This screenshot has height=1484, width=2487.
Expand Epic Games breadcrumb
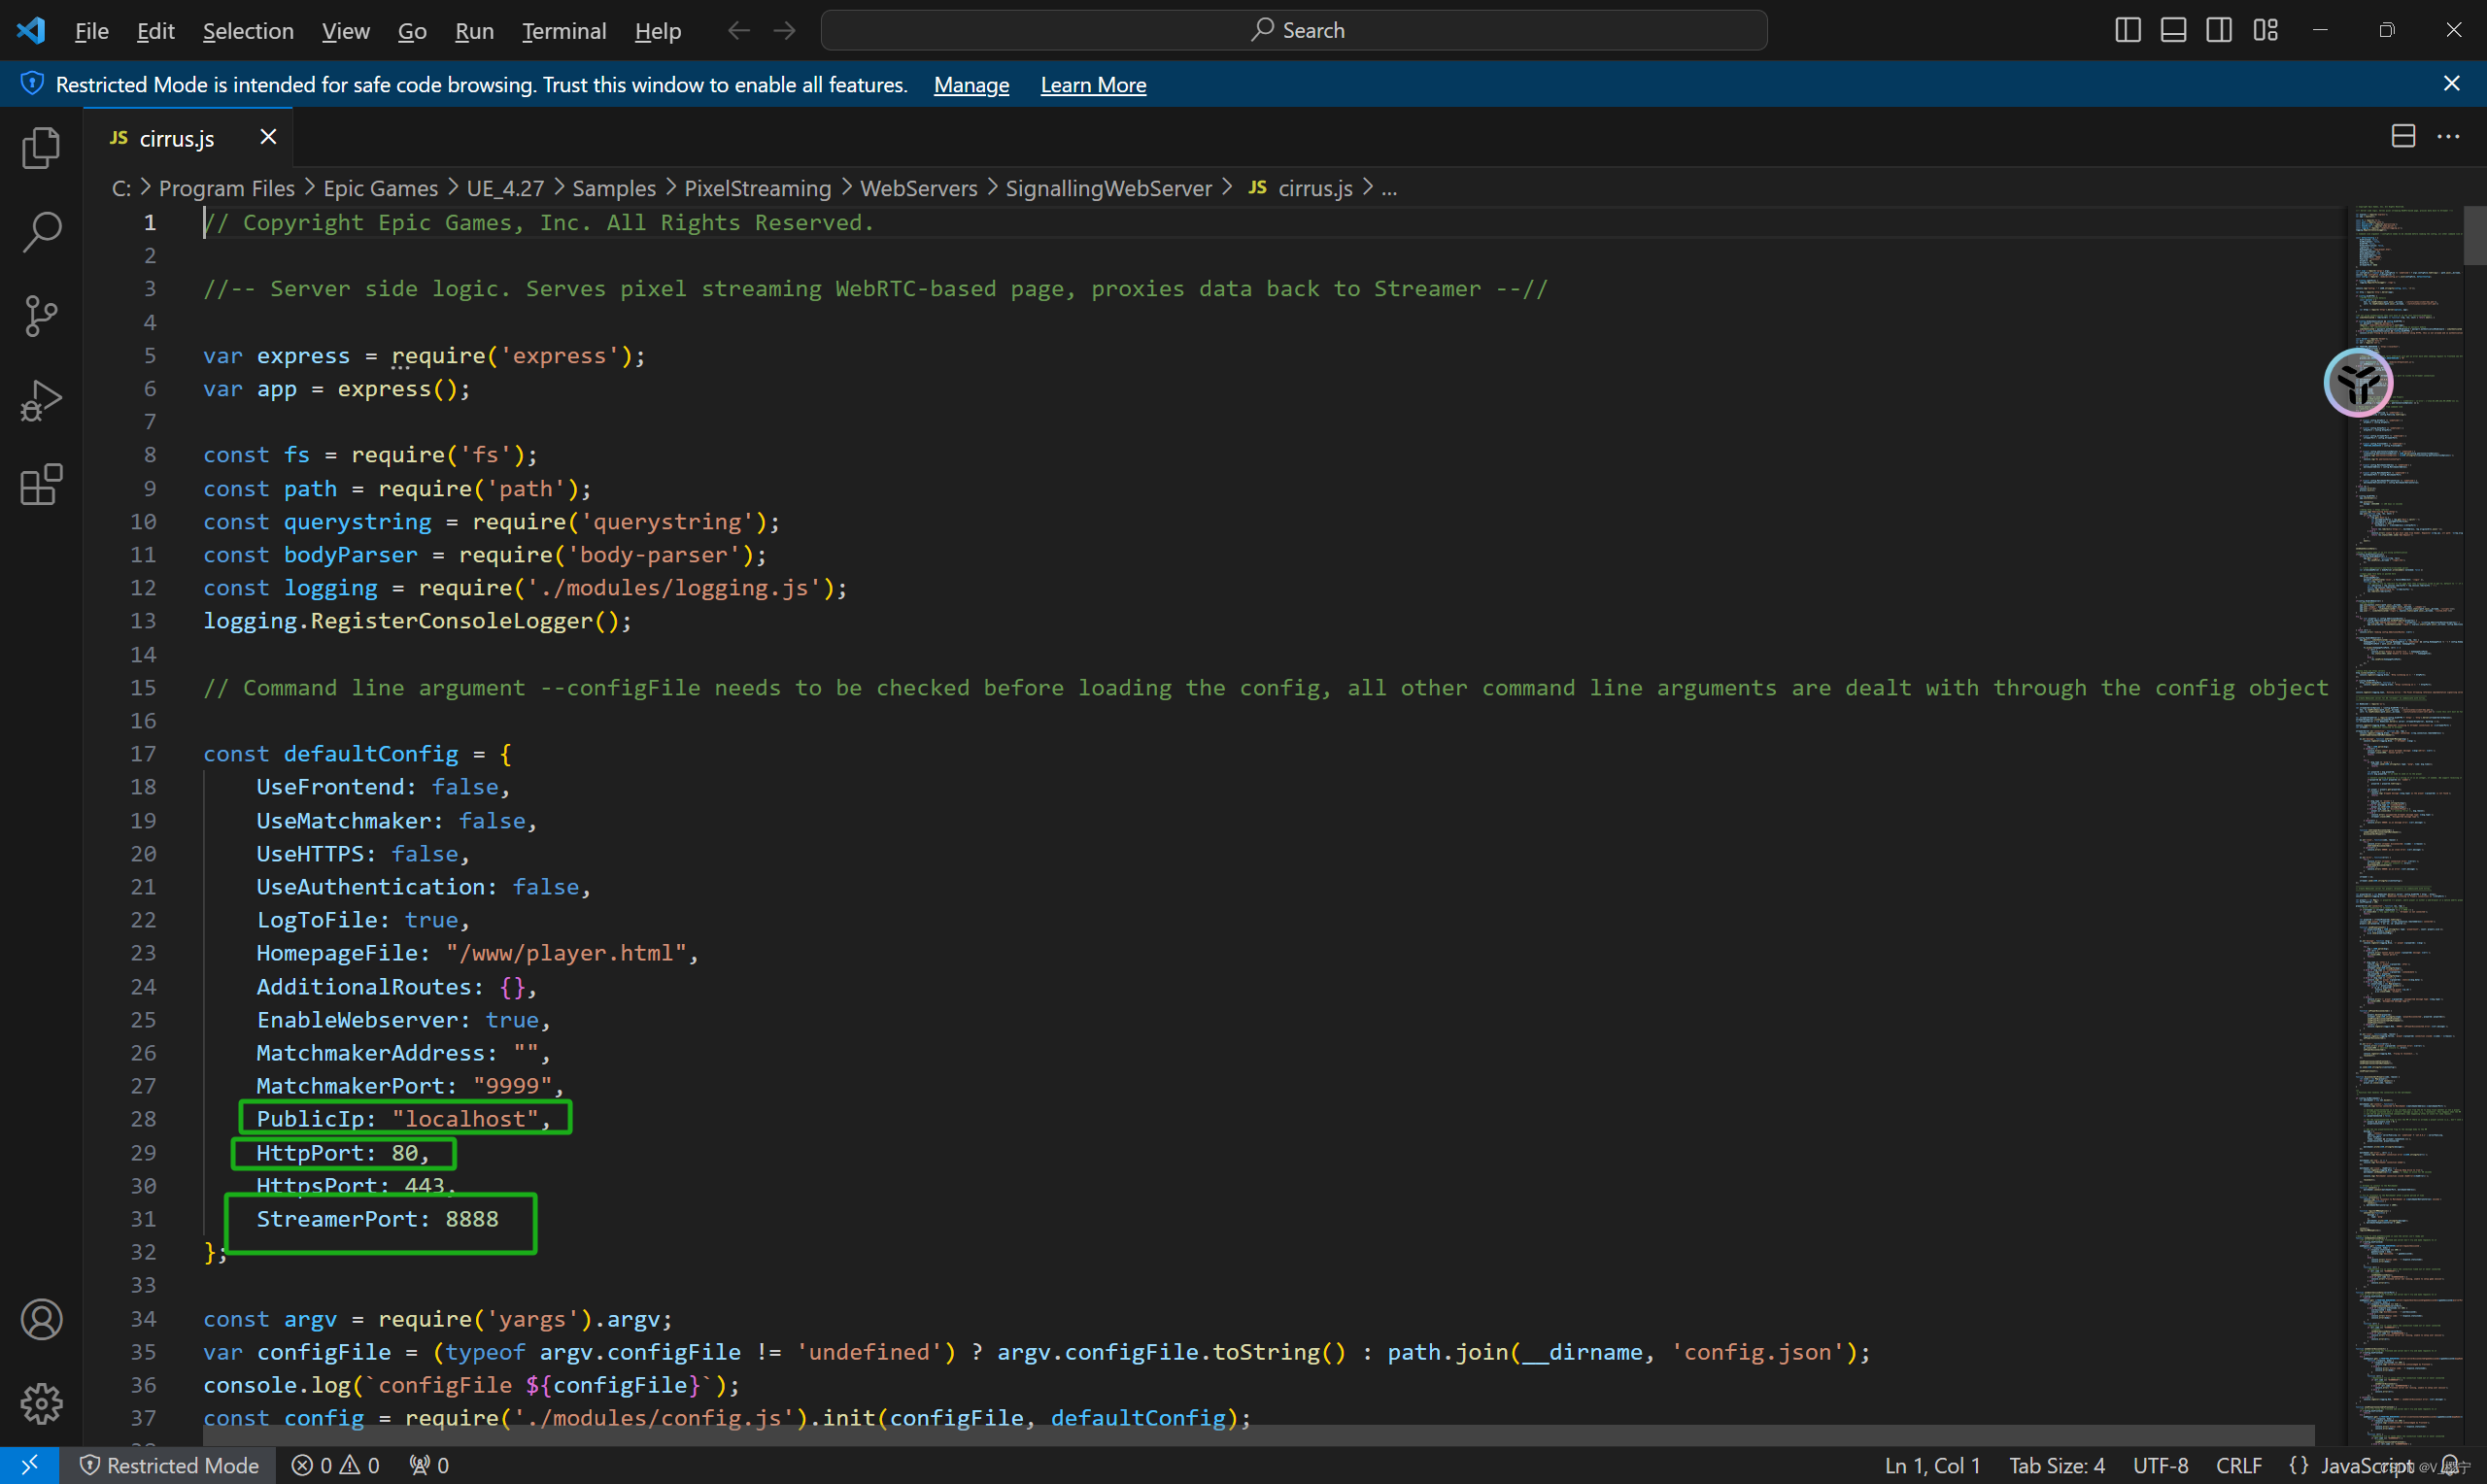pos(380,188)
